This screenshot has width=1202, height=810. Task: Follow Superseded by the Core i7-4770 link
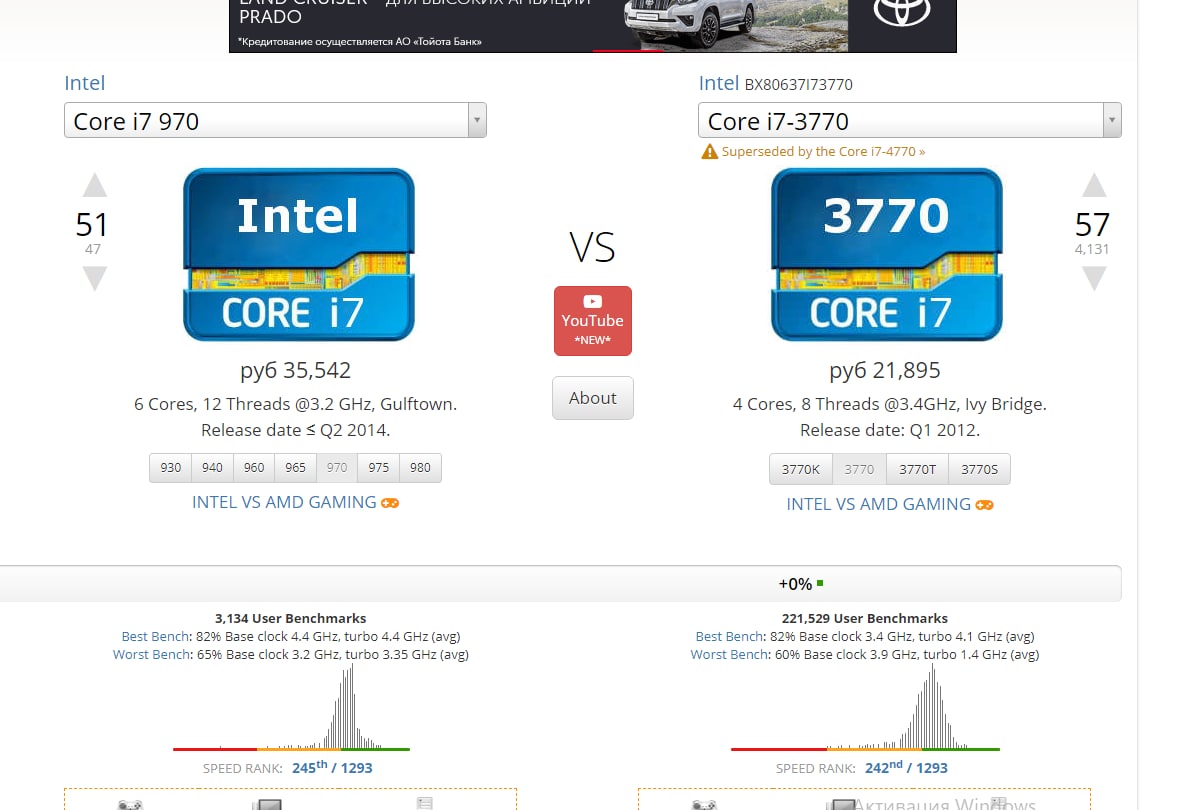[823, 152]
